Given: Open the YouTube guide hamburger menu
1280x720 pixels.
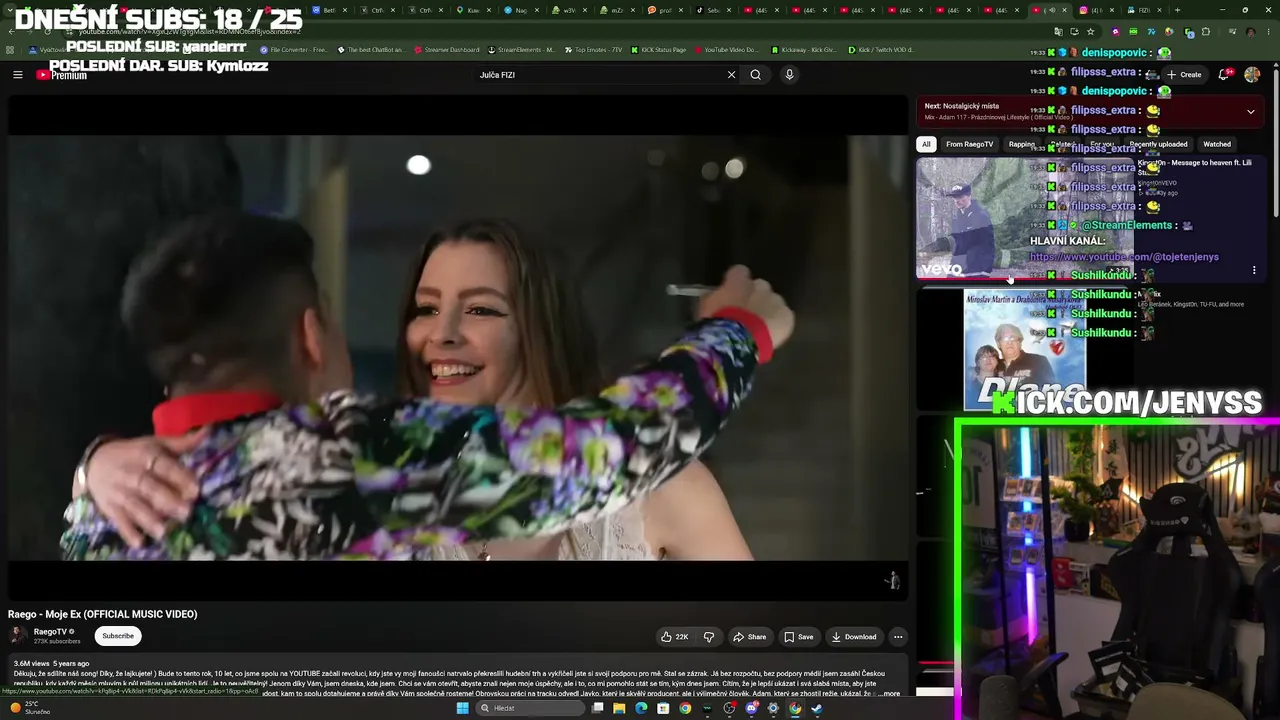Looking at the screenshot, I should 17,74.
